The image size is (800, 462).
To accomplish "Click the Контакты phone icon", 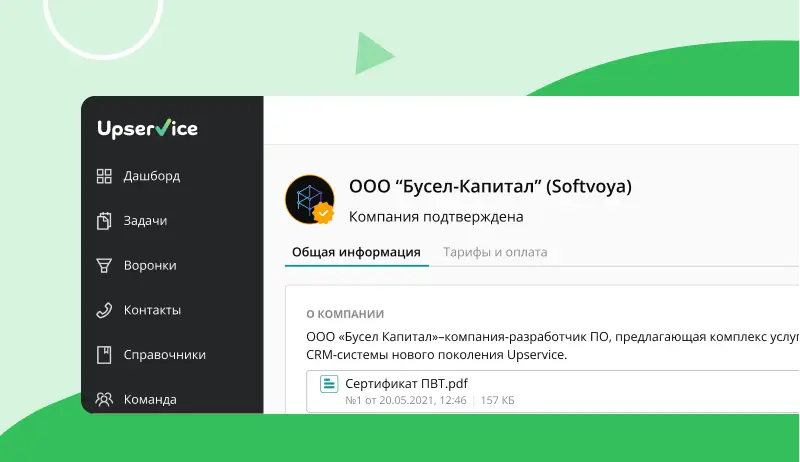I will [x=104, y=310].
